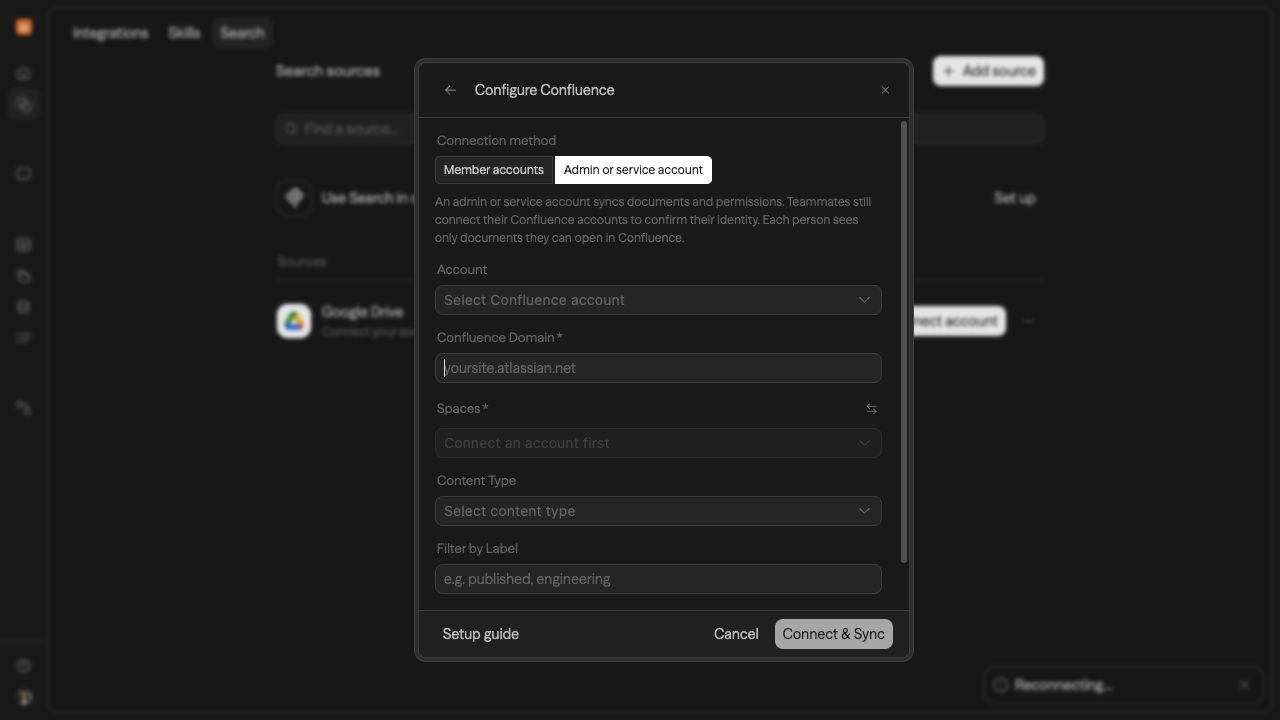Screen dimensions: 1280x720
Task: Select Admin or service account method
Action: (x=633, y=170)
